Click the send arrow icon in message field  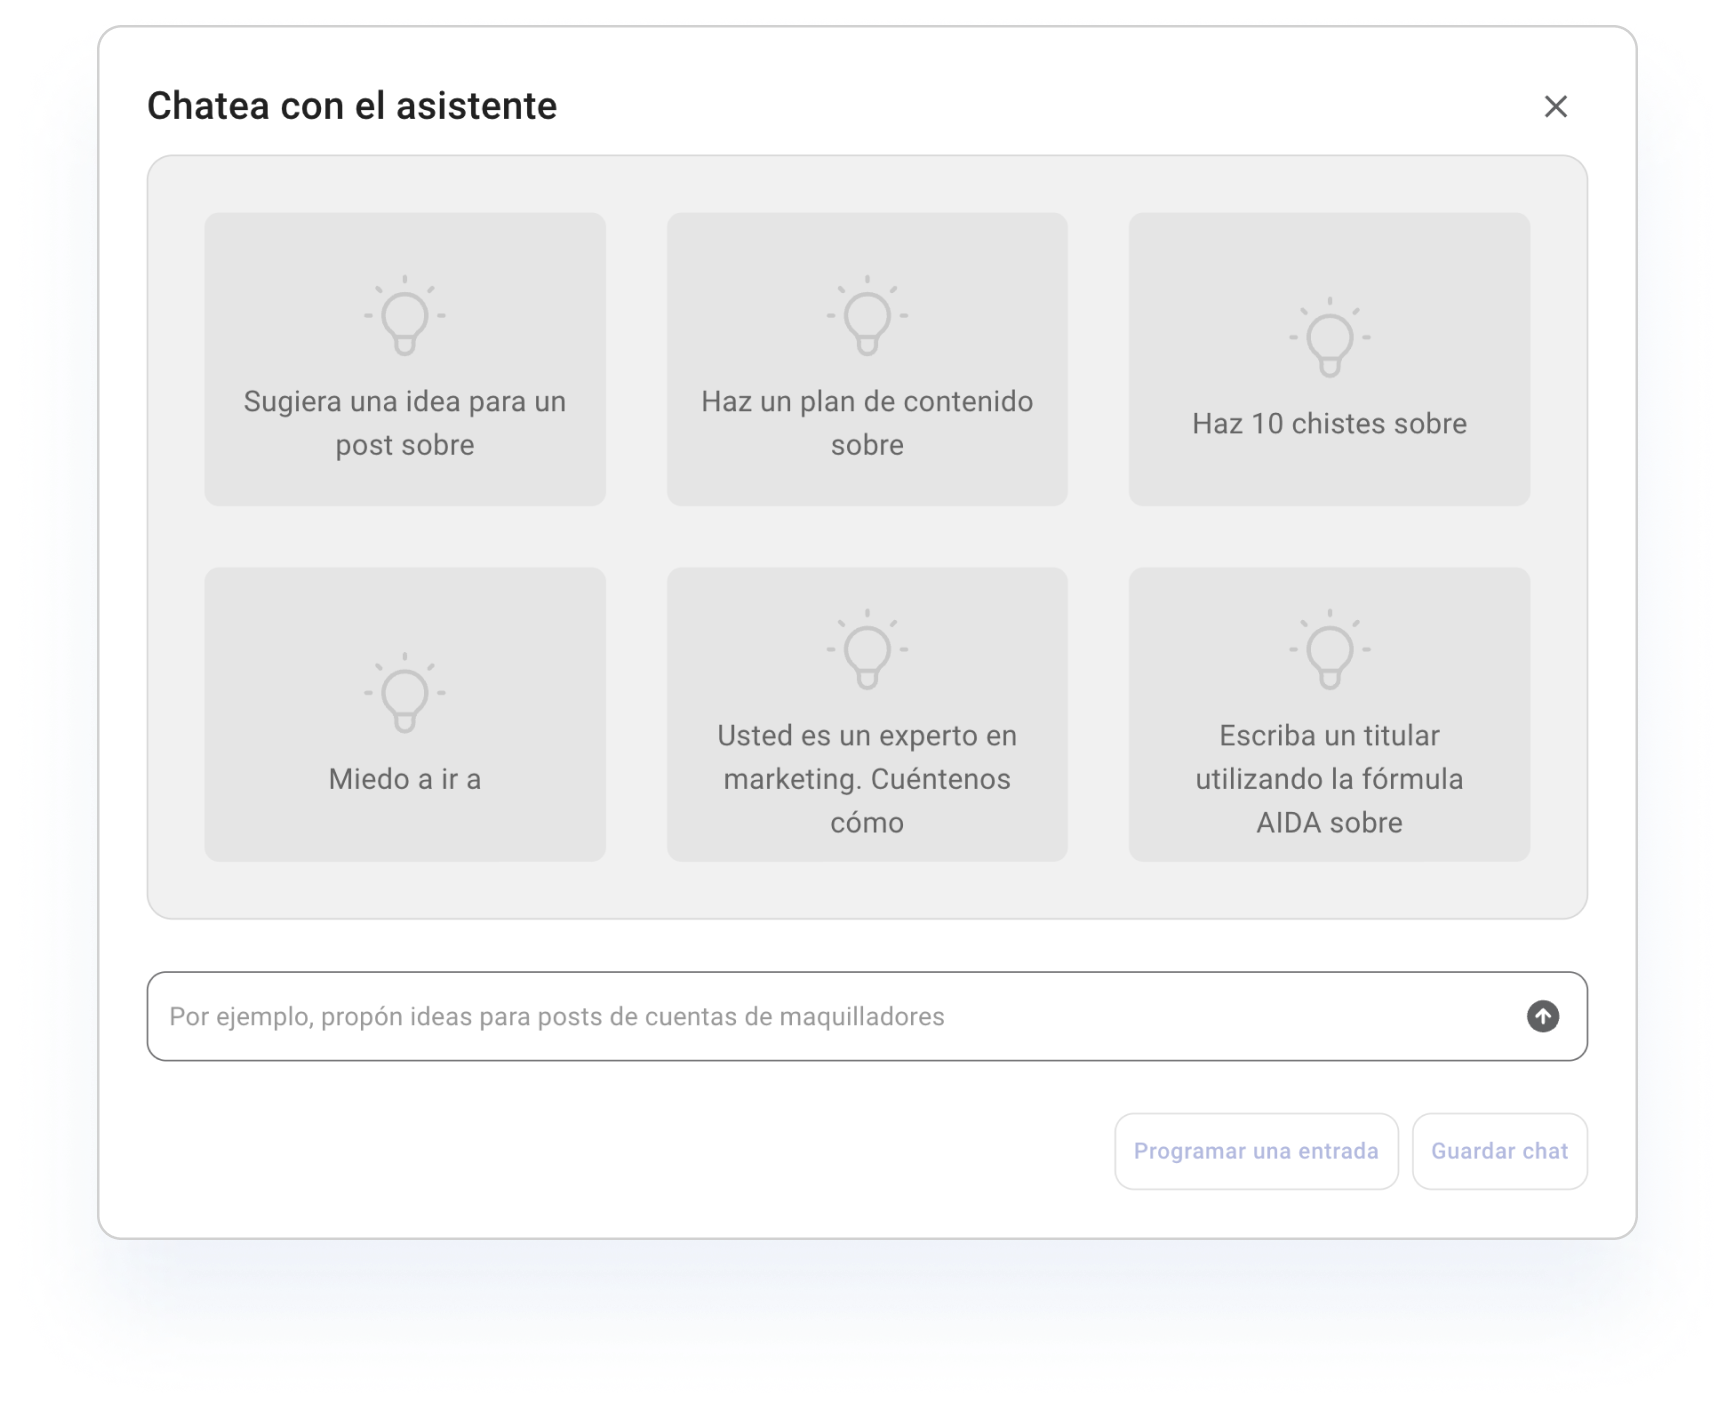click(1542, 1016)
